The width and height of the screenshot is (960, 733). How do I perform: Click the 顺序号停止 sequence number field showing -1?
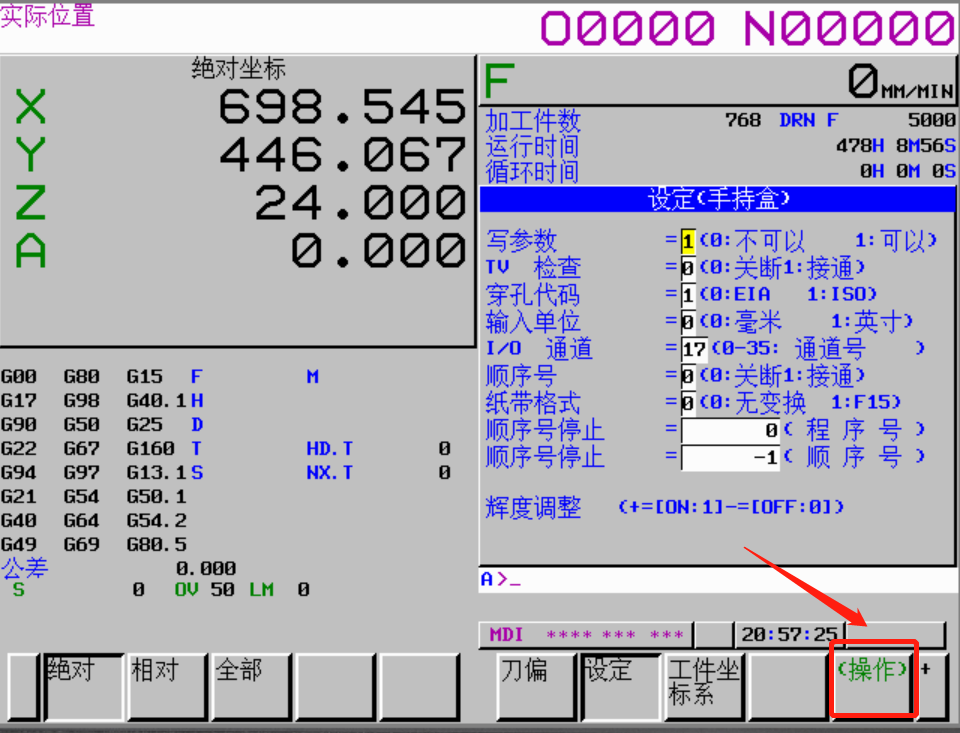[730, 458]
